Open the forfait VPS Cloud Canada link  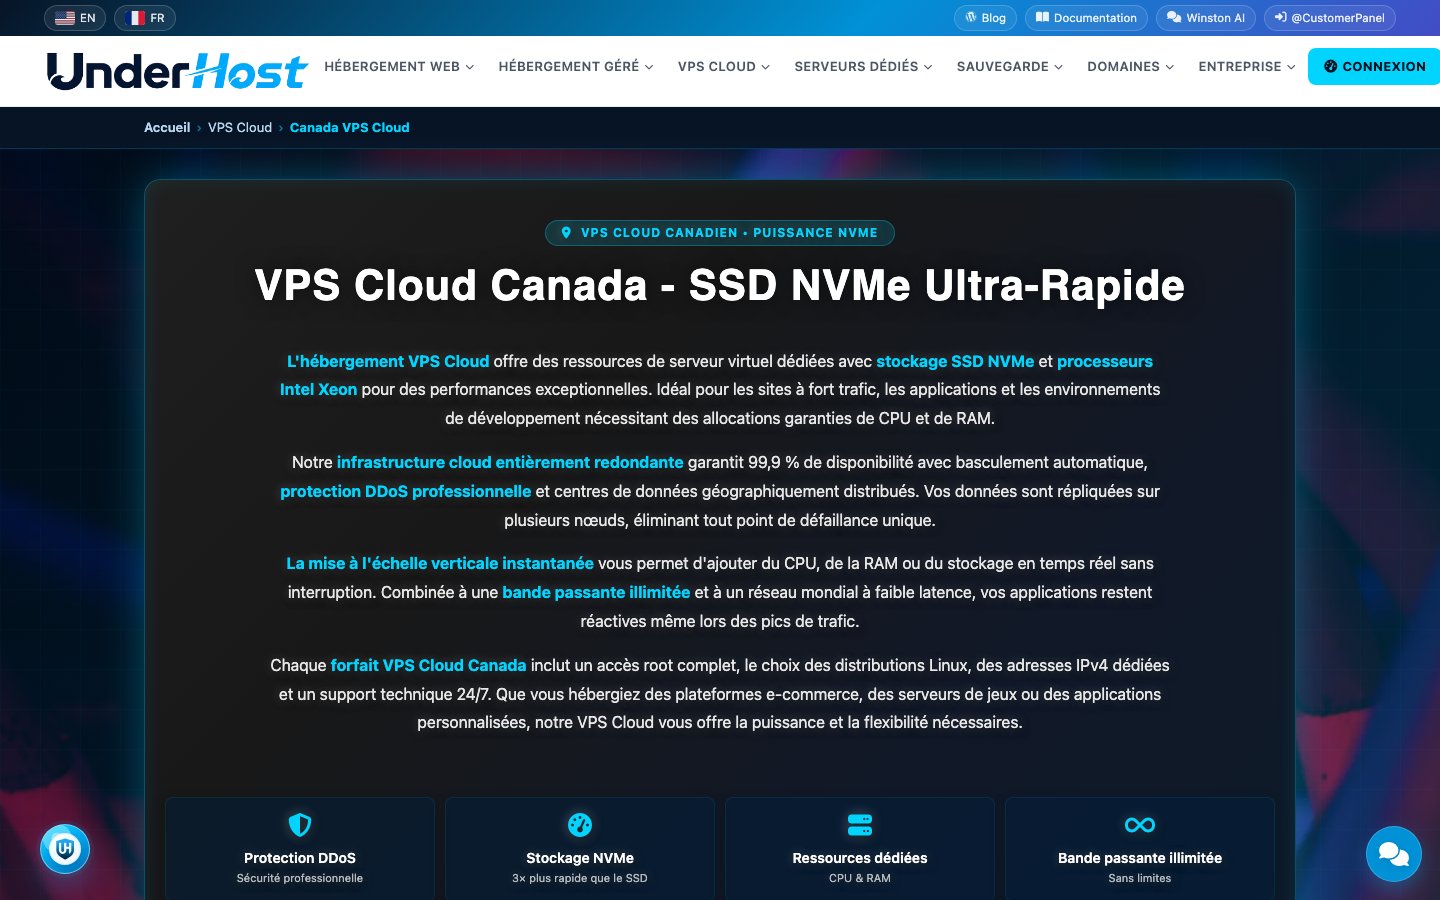428,666
